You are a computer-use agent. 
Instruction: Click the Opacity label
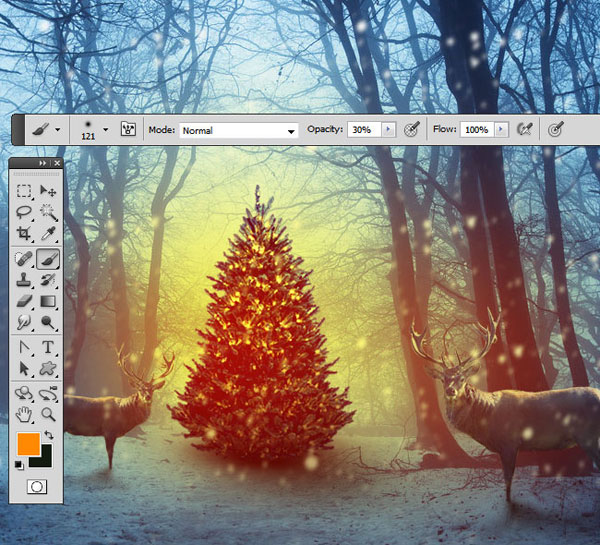click(x=325, y=129)
